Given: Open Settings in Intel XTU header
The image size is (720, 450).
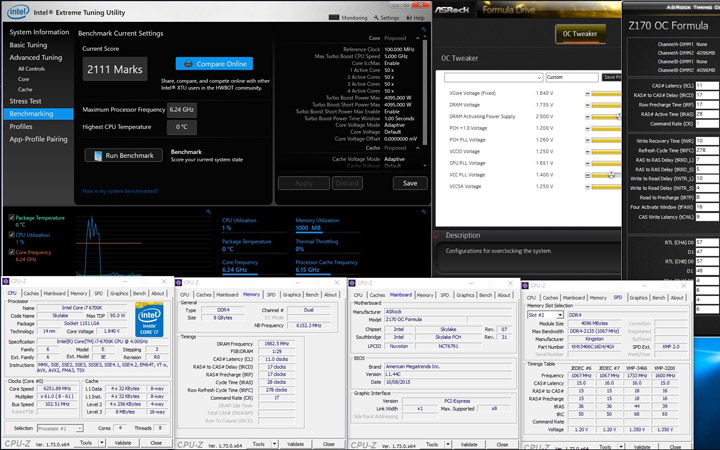Looking at the screenshot, I should (x=386, y=17).
